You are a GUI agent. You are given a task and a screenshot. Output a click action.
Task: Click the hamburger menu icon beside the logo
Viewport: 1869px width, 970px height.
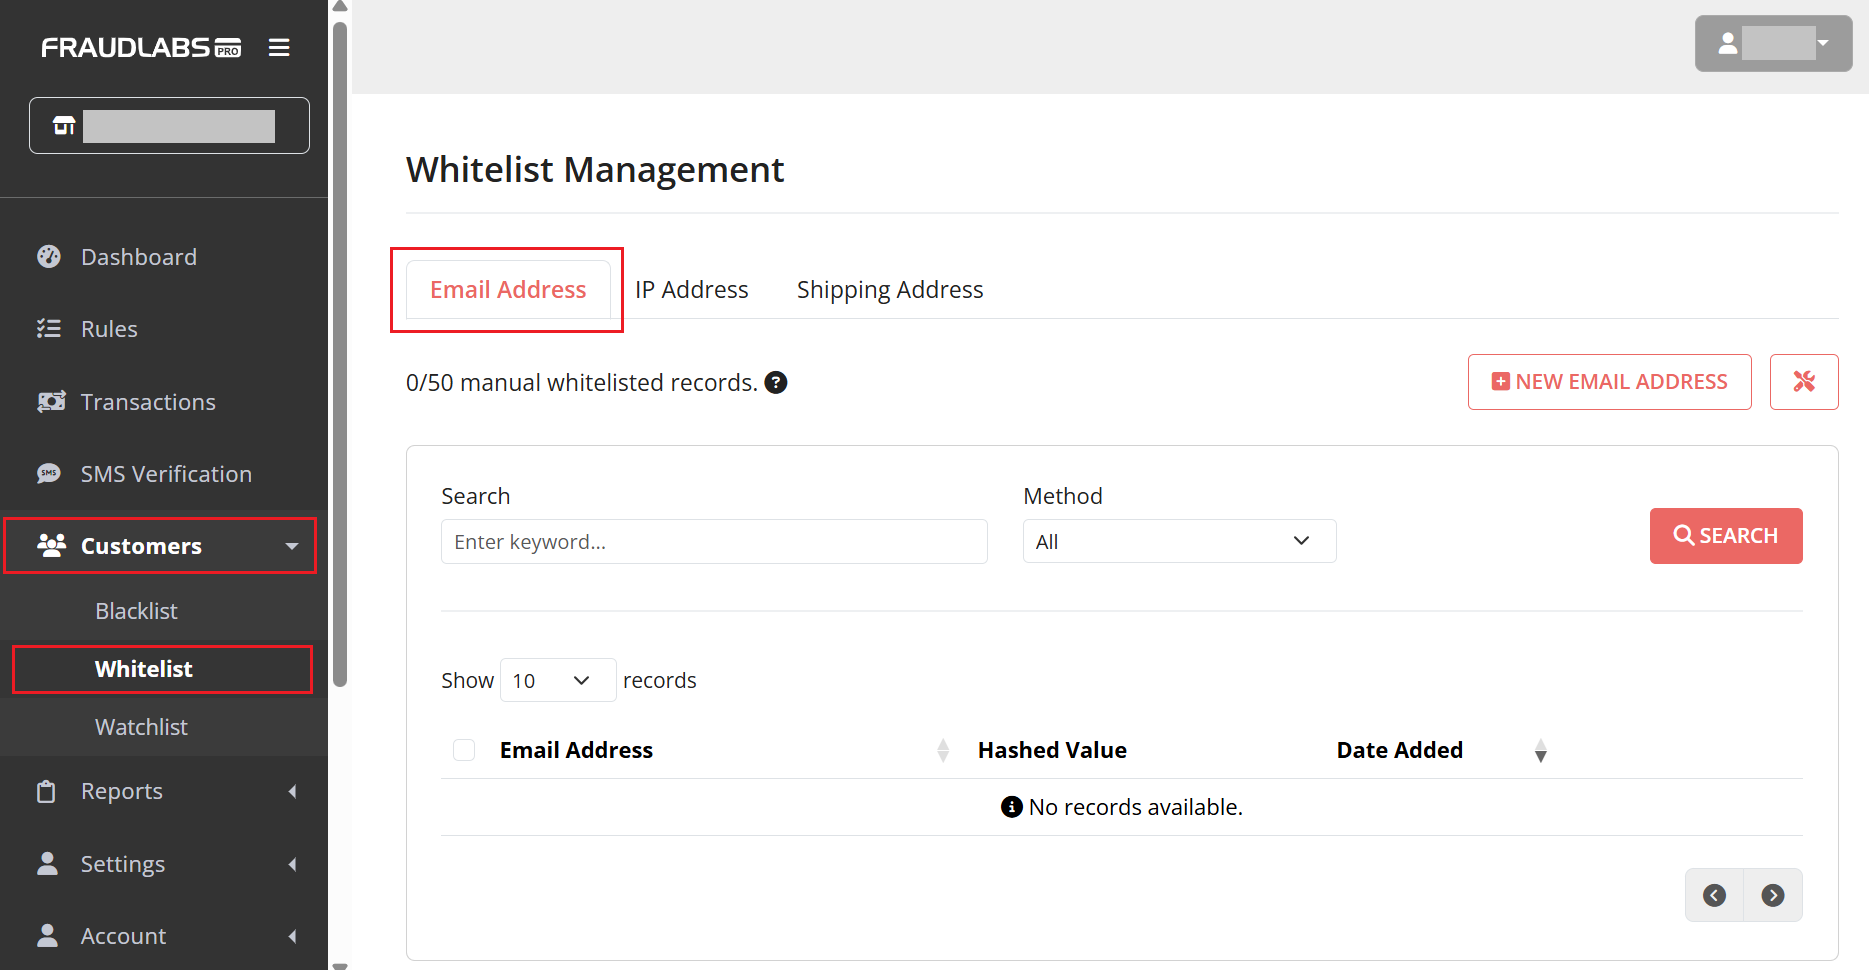(279, 48)
